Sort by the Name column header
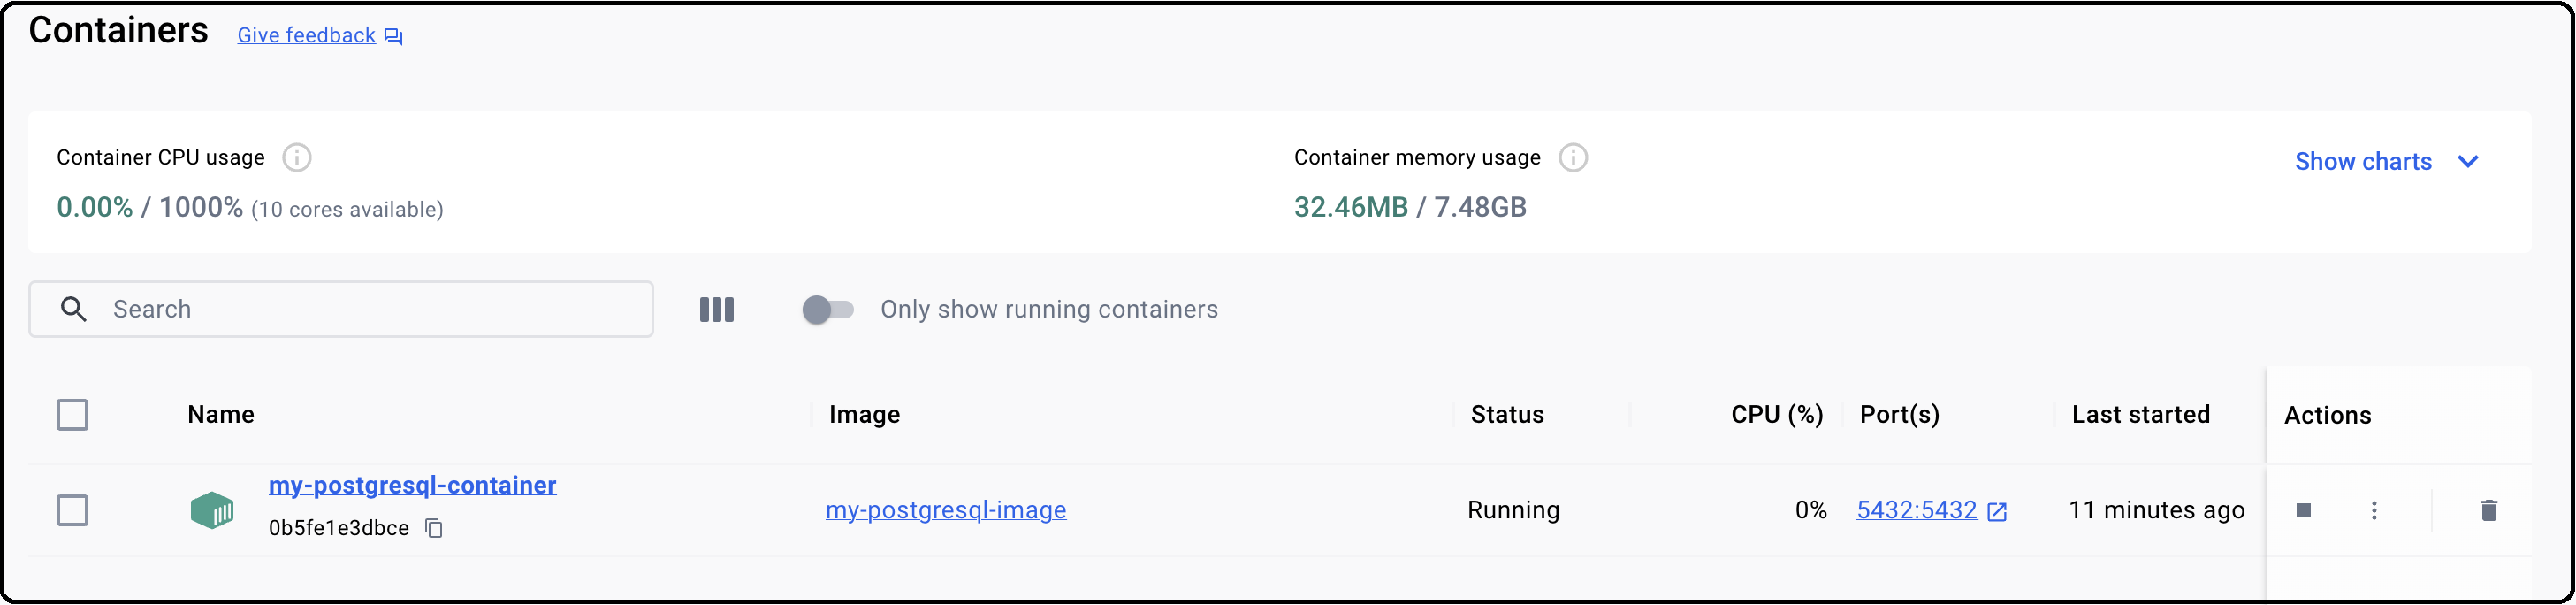This screenshot has height=605, width=2576. point(221,415)
